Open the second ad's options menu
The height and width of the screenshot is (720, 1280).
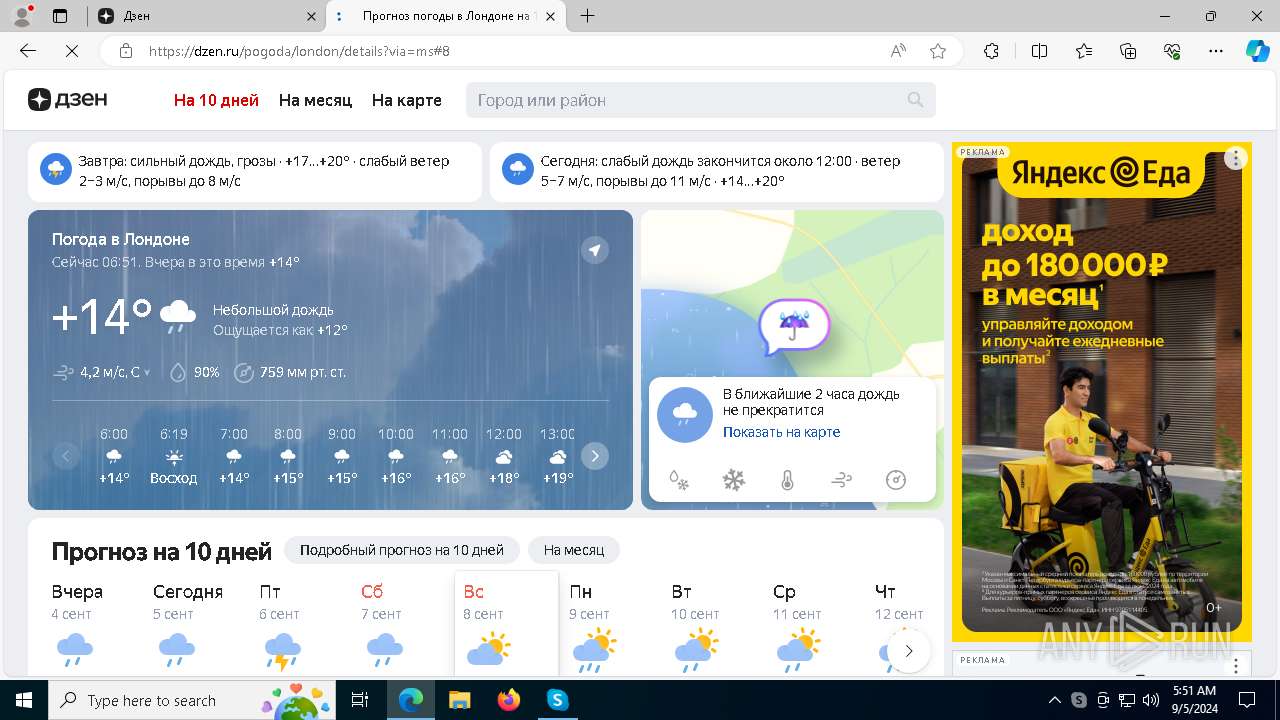click(1236, 665)
